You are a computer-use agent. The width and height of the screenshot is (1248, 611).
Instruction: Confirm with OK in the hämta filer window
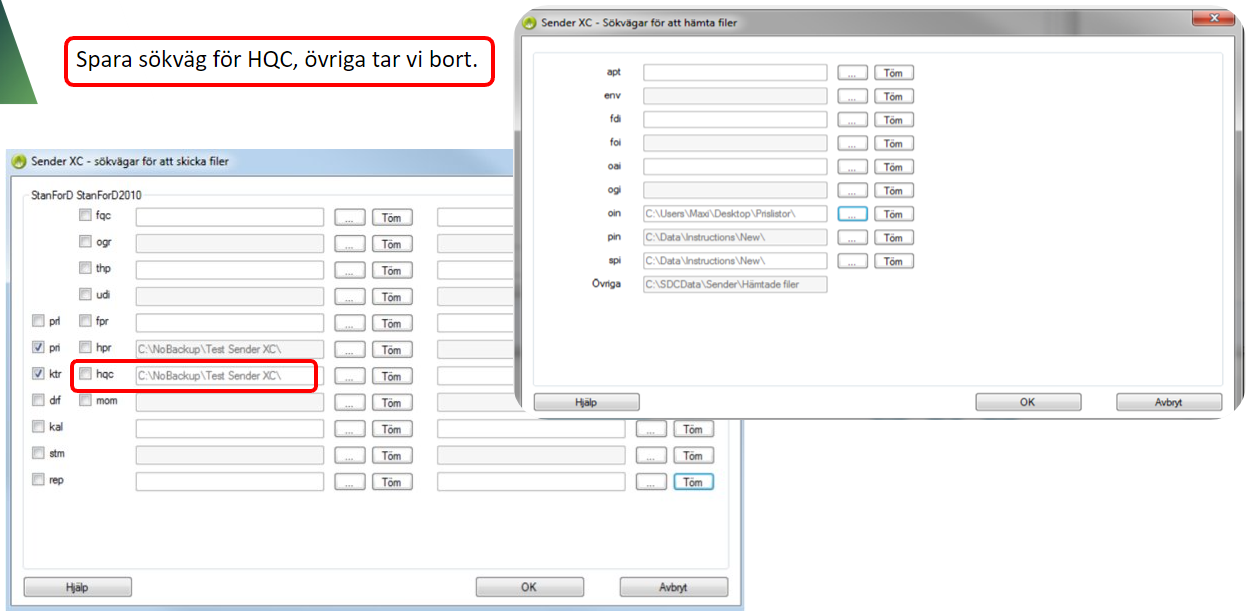tap(1028, 402)
